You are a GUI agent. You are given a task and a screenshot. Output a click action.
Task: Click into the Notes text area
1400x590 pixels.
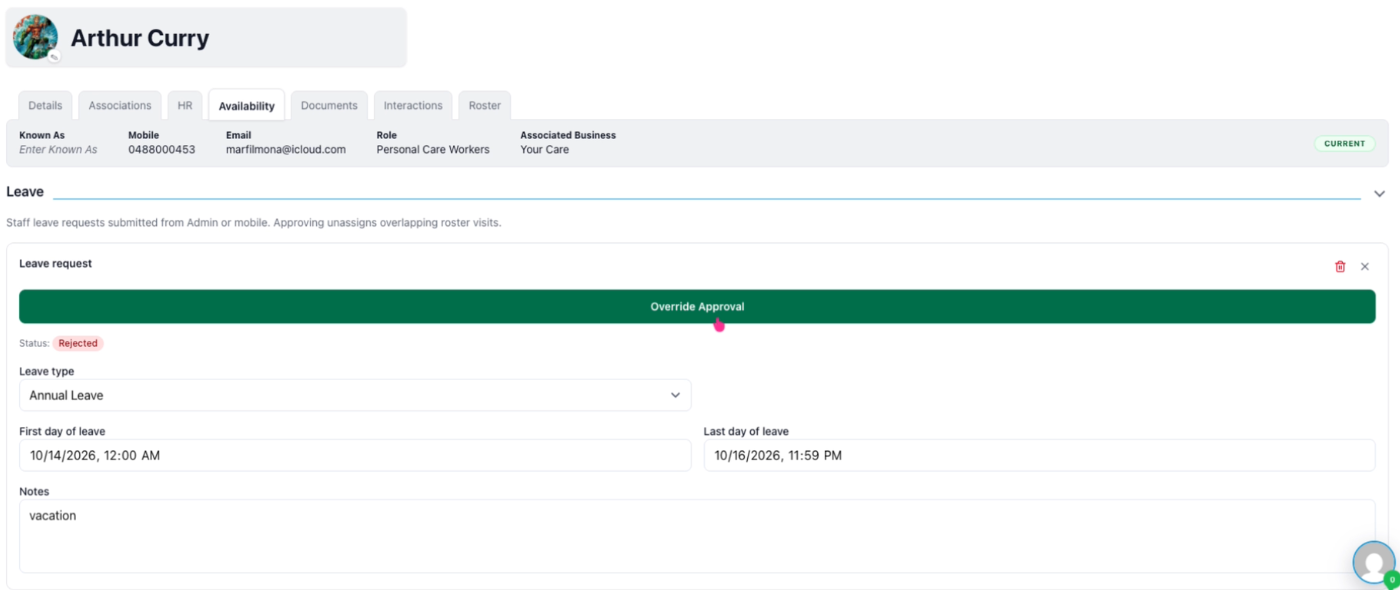[x=697, y=536]
